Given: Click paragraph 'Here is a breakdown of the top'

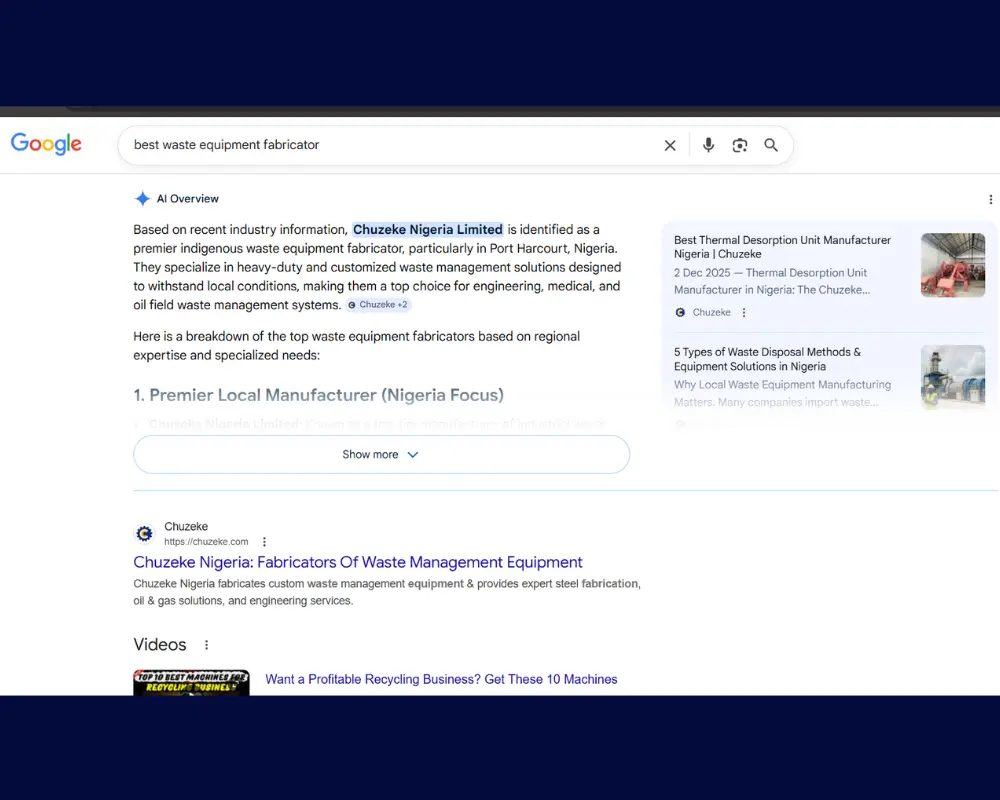Looking at the screenshot, I should coord(357,346).
